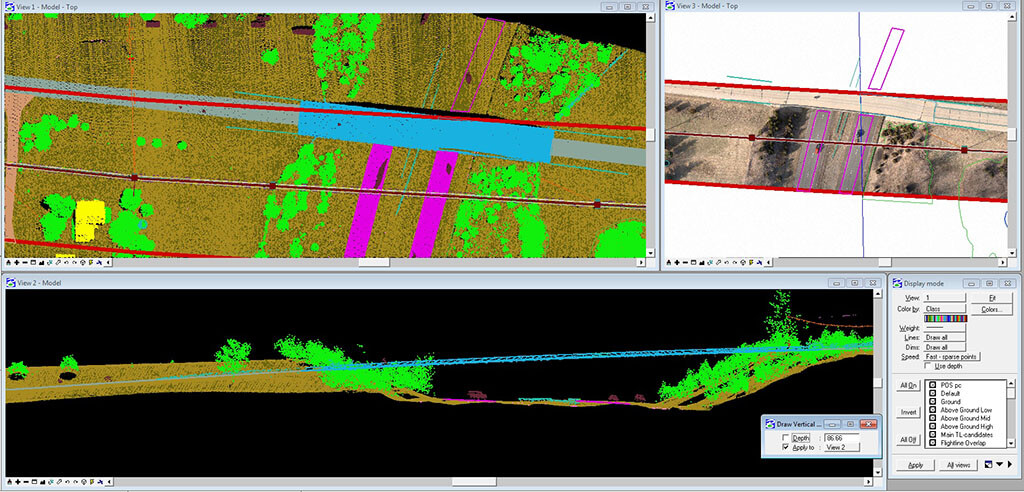Uncheck the Apply to checkbox
The height and width of the screenshot is (492, 1024).
(x=783, y=447)
